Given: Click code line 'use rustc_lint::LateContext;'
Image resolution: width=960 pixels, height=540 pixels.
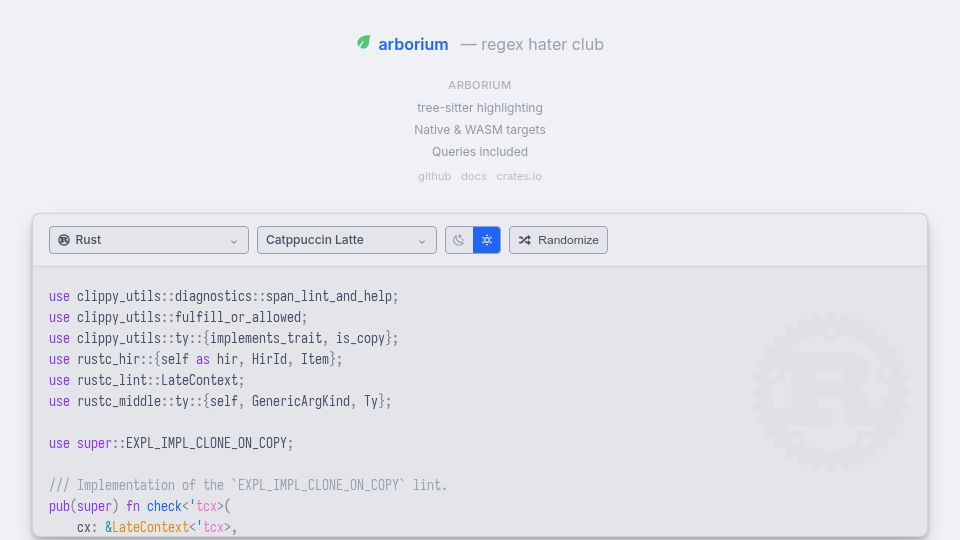Looking at the screenshot, I should pos(147,380).
